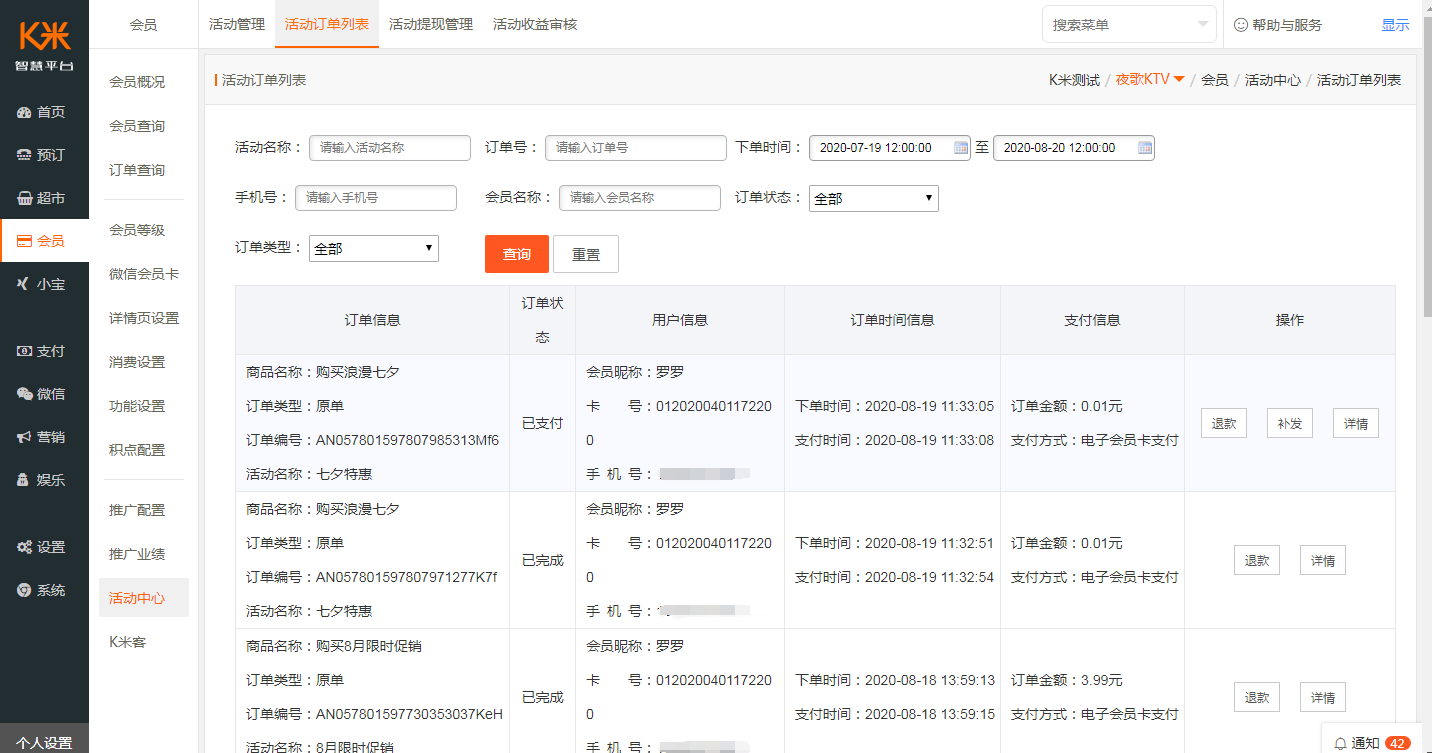Open 微信会员卡 in the submenu
This screenshot has width=1432, height=753.
[144, 274]
